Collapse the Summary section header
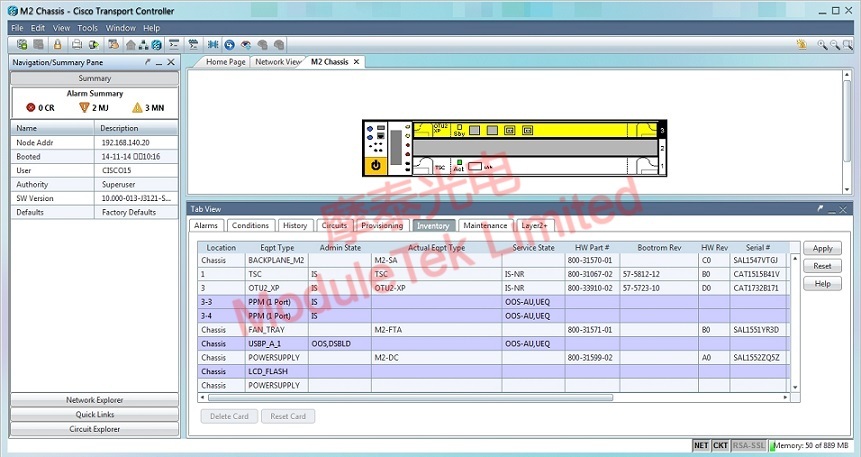Screen dimensions: 861x457 (94, 79)
